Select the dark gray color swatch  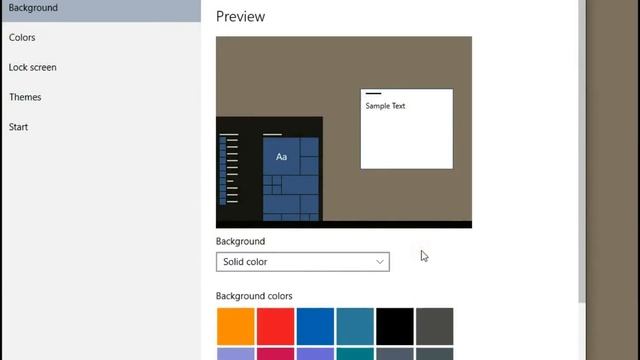435,327
